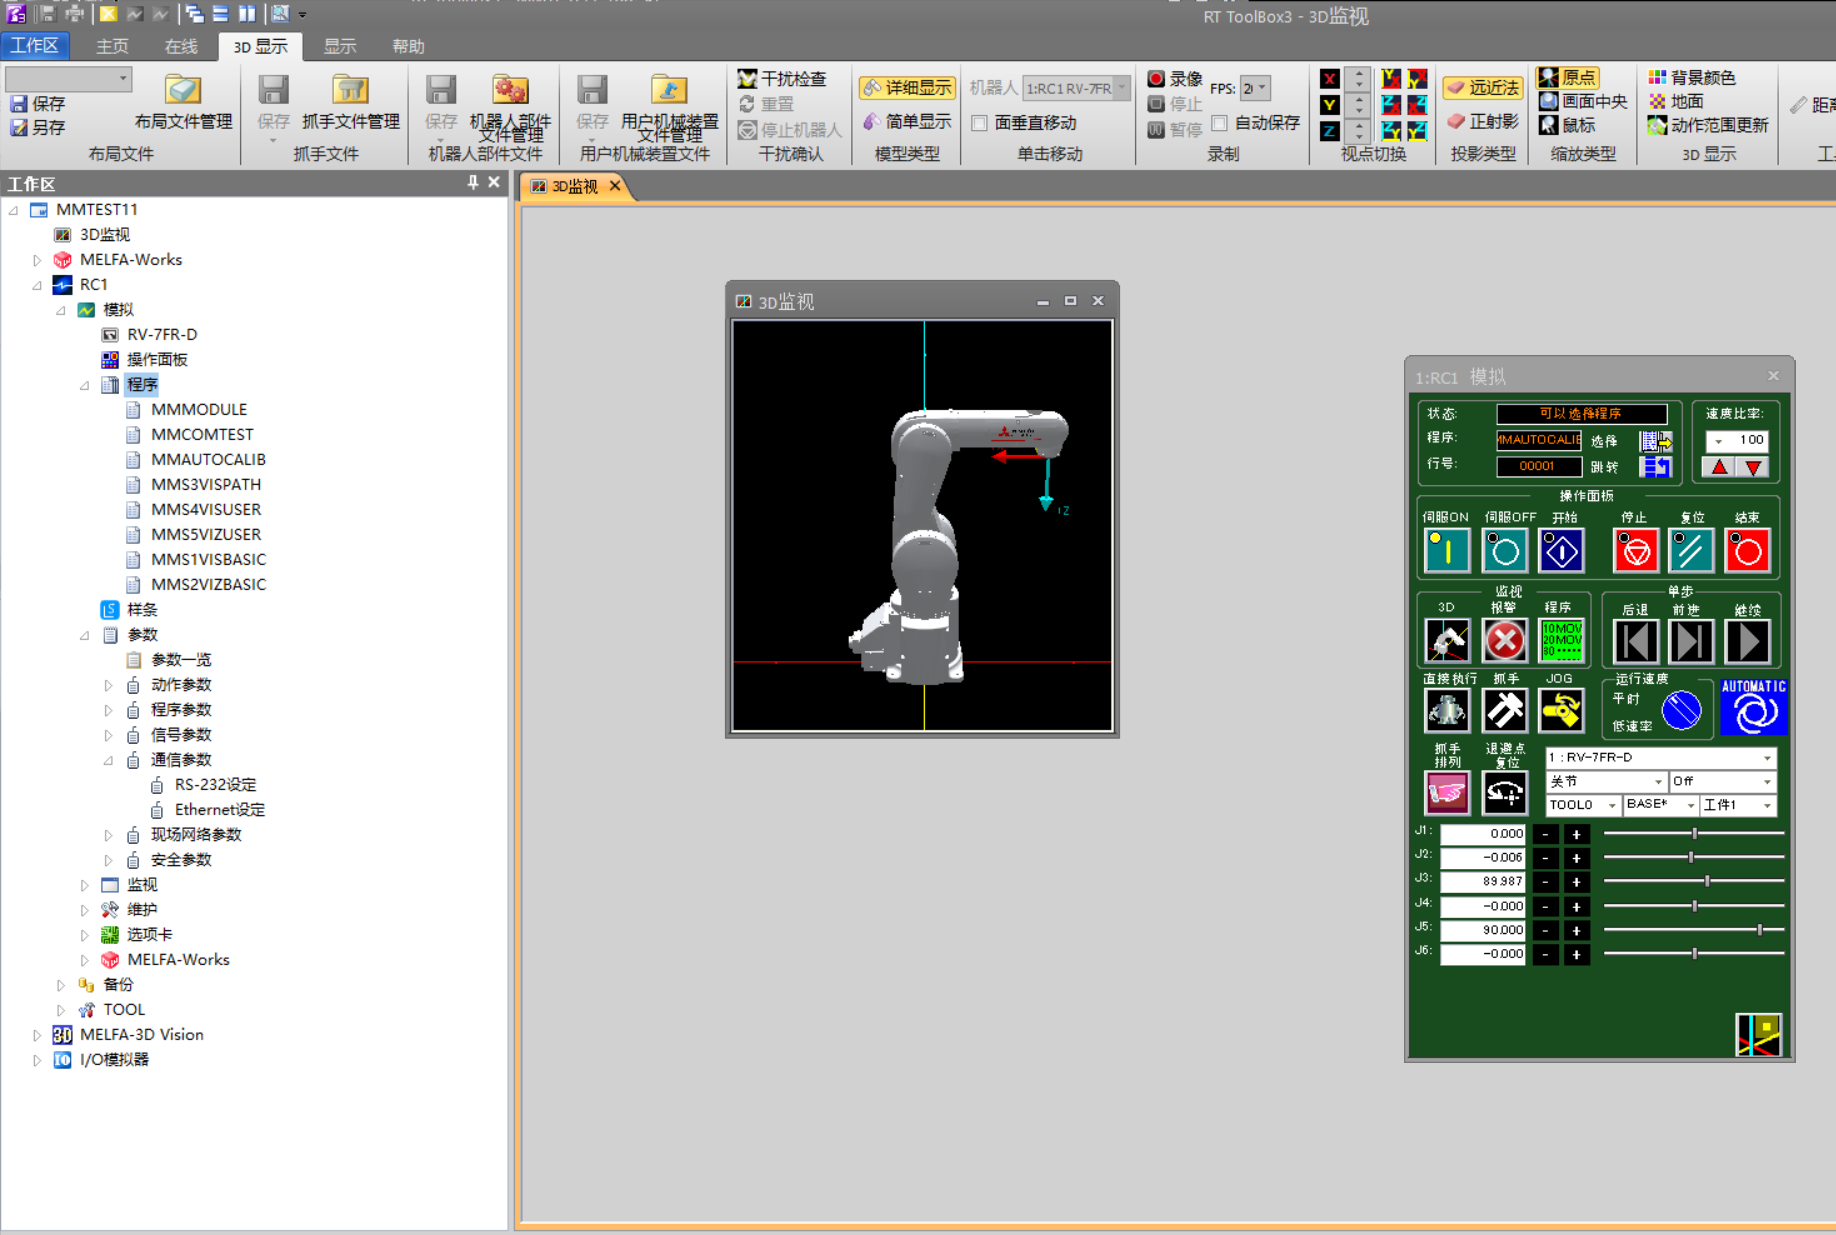This screenshot has width=1836, height=1235.
Task: Click step forward playback button
Action: (1691, 641)
